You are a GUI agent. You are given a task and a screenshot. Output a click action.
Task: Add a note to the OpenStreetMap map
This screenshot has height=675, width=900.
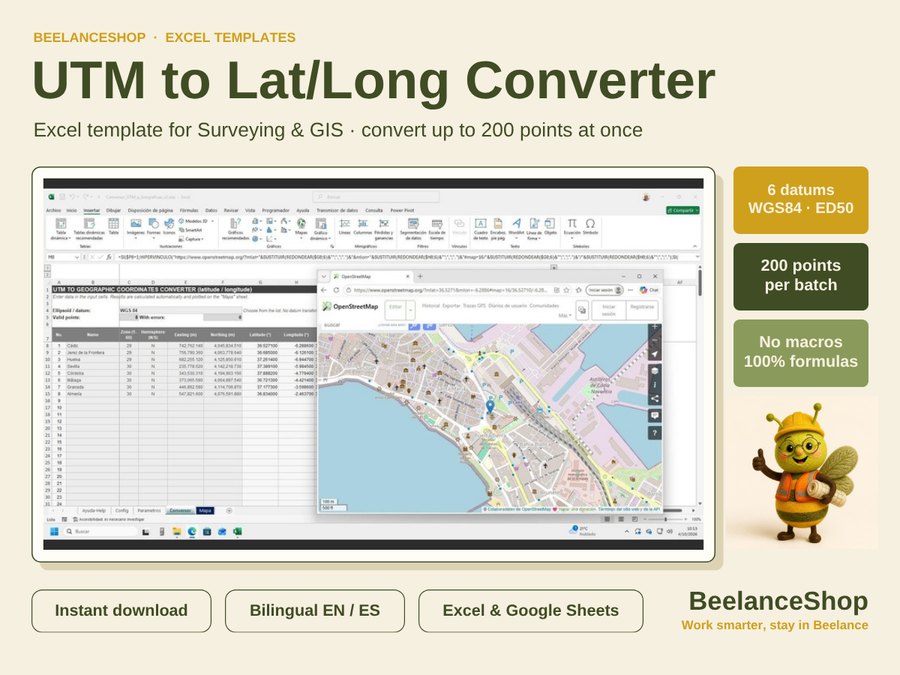[654, 415]
